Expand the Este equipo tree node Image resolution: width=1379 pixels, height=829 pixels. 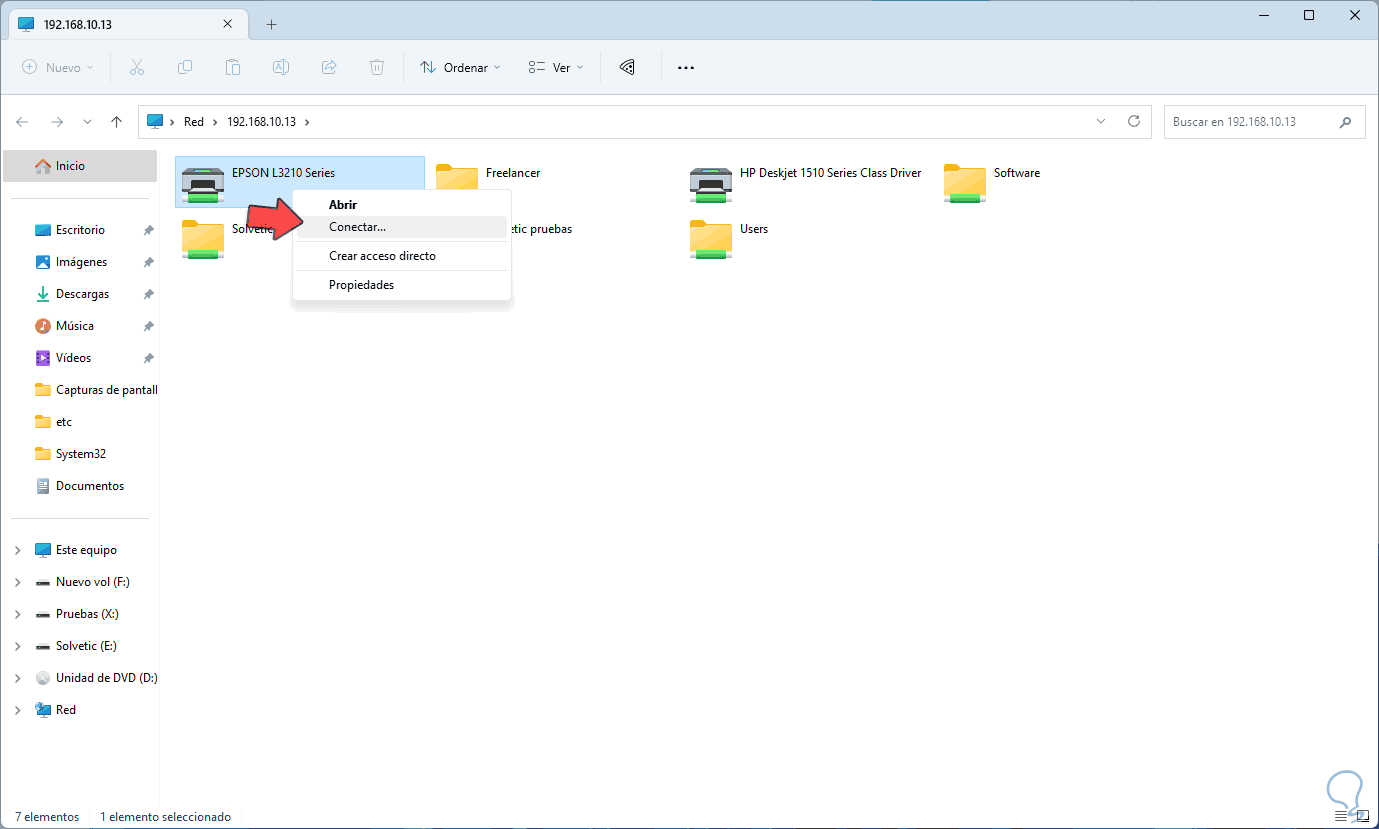click(x=18, y=550)
